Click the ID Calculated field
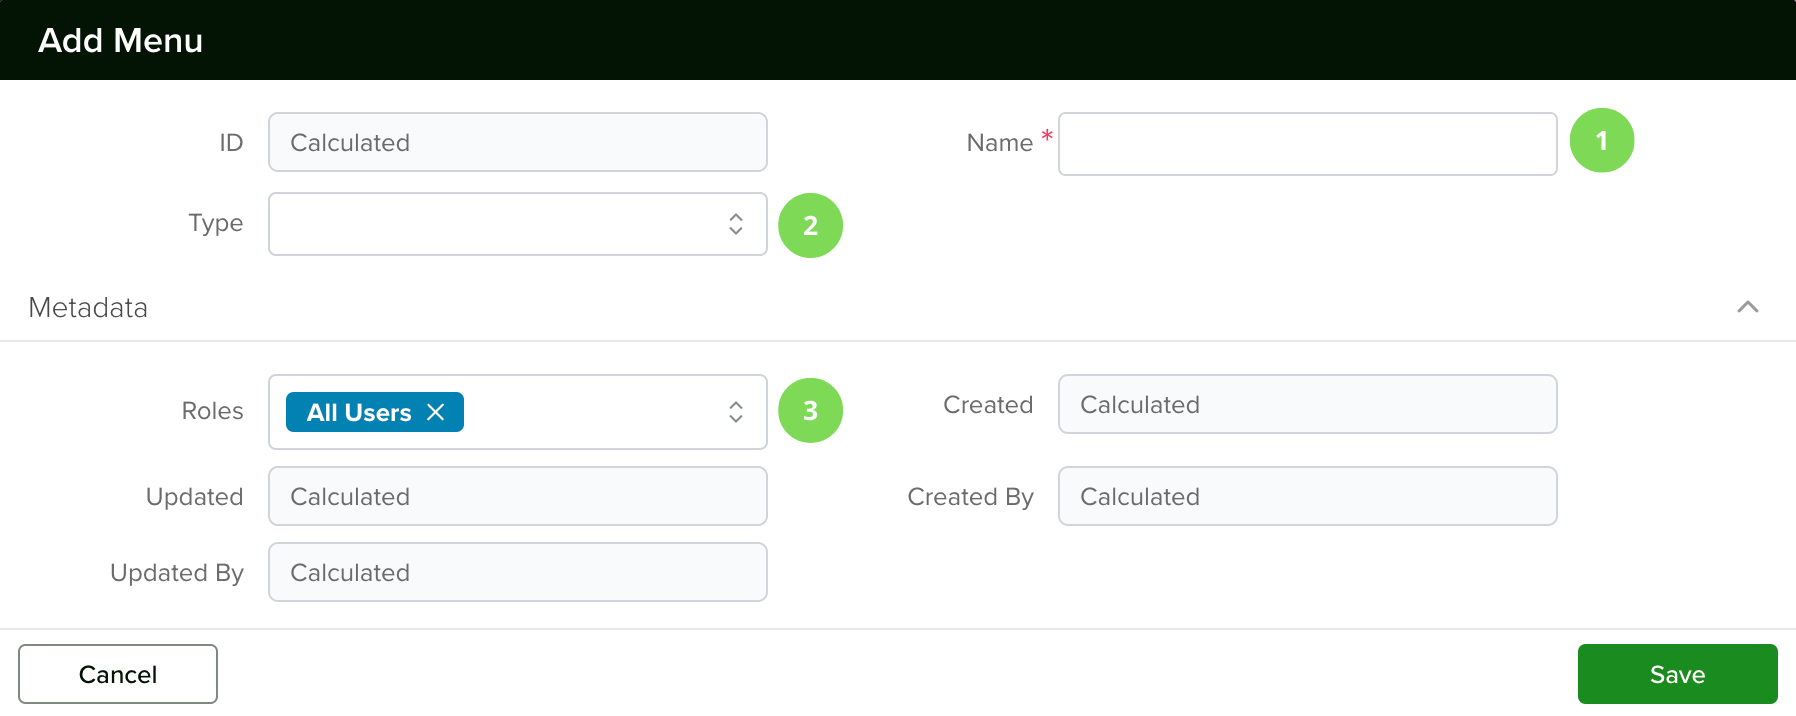Viewport: 1796px width, 716px height. 518,142
